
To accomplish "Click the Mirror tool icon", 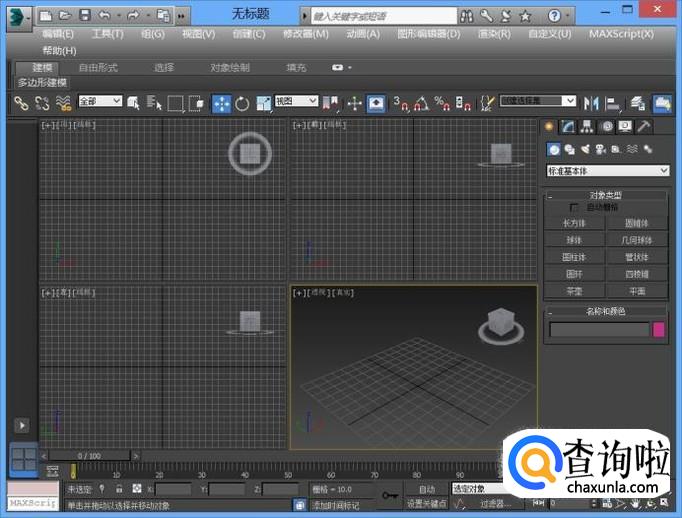I will pyautogui.click(x=591, y=103).
